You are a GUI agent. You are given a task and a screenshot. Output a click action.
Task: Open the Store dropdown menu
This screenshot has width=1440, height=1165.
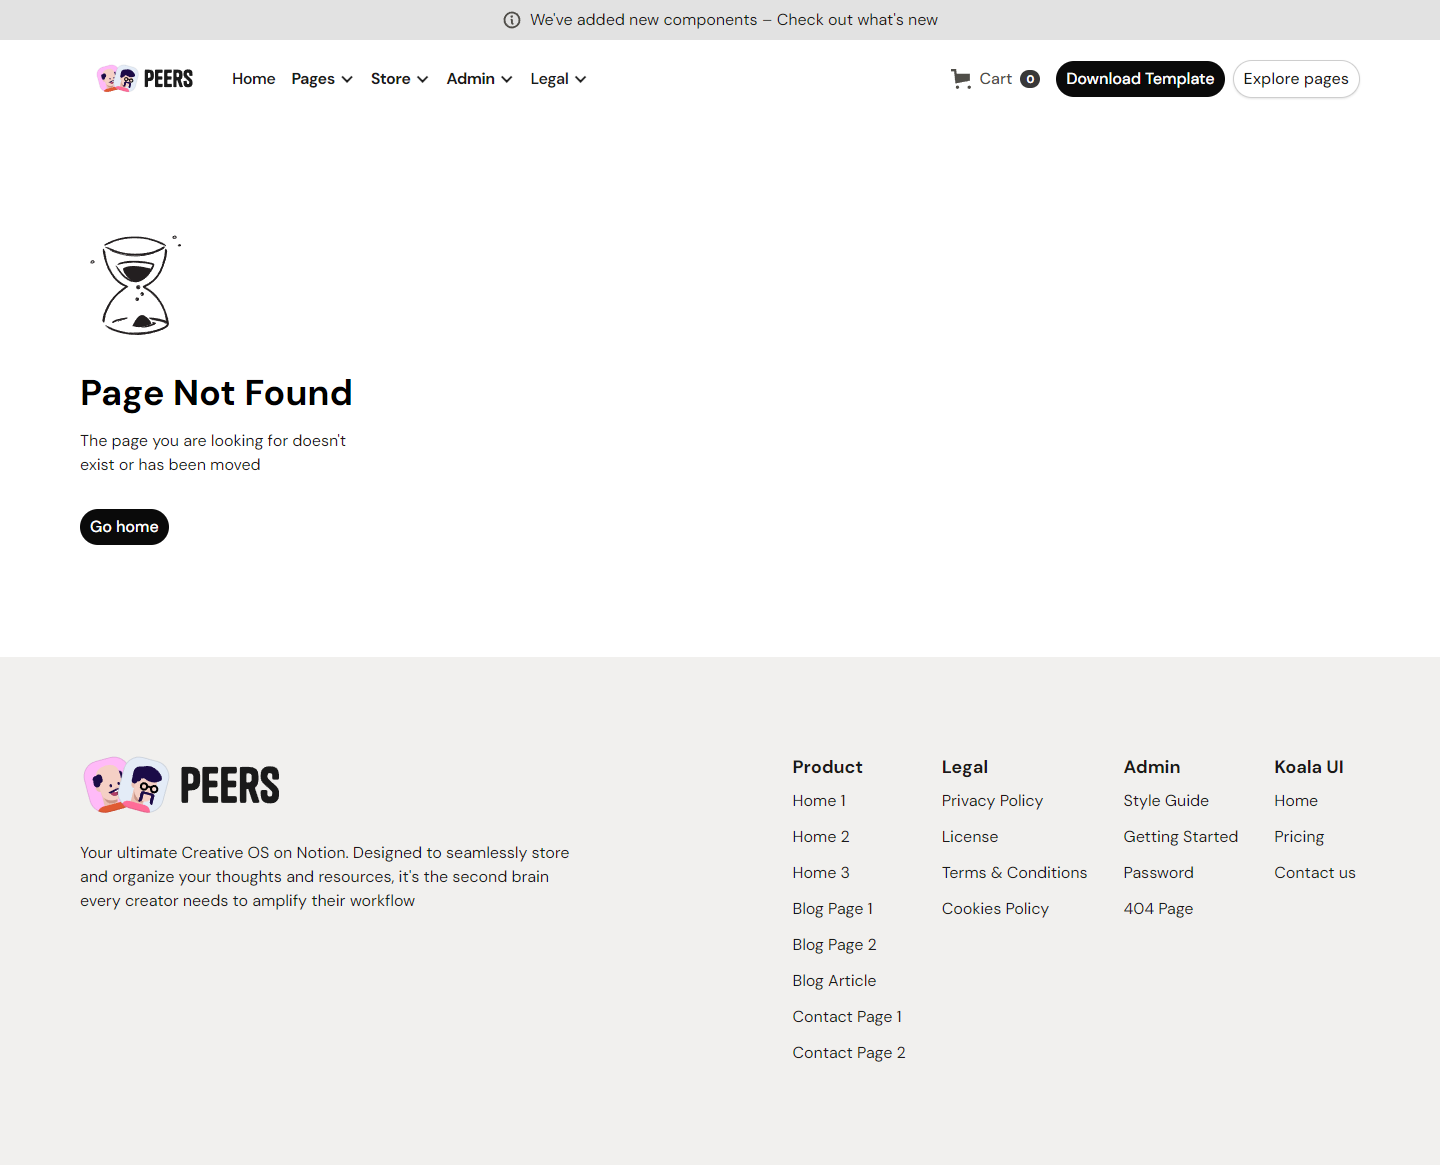pos(398,78)
